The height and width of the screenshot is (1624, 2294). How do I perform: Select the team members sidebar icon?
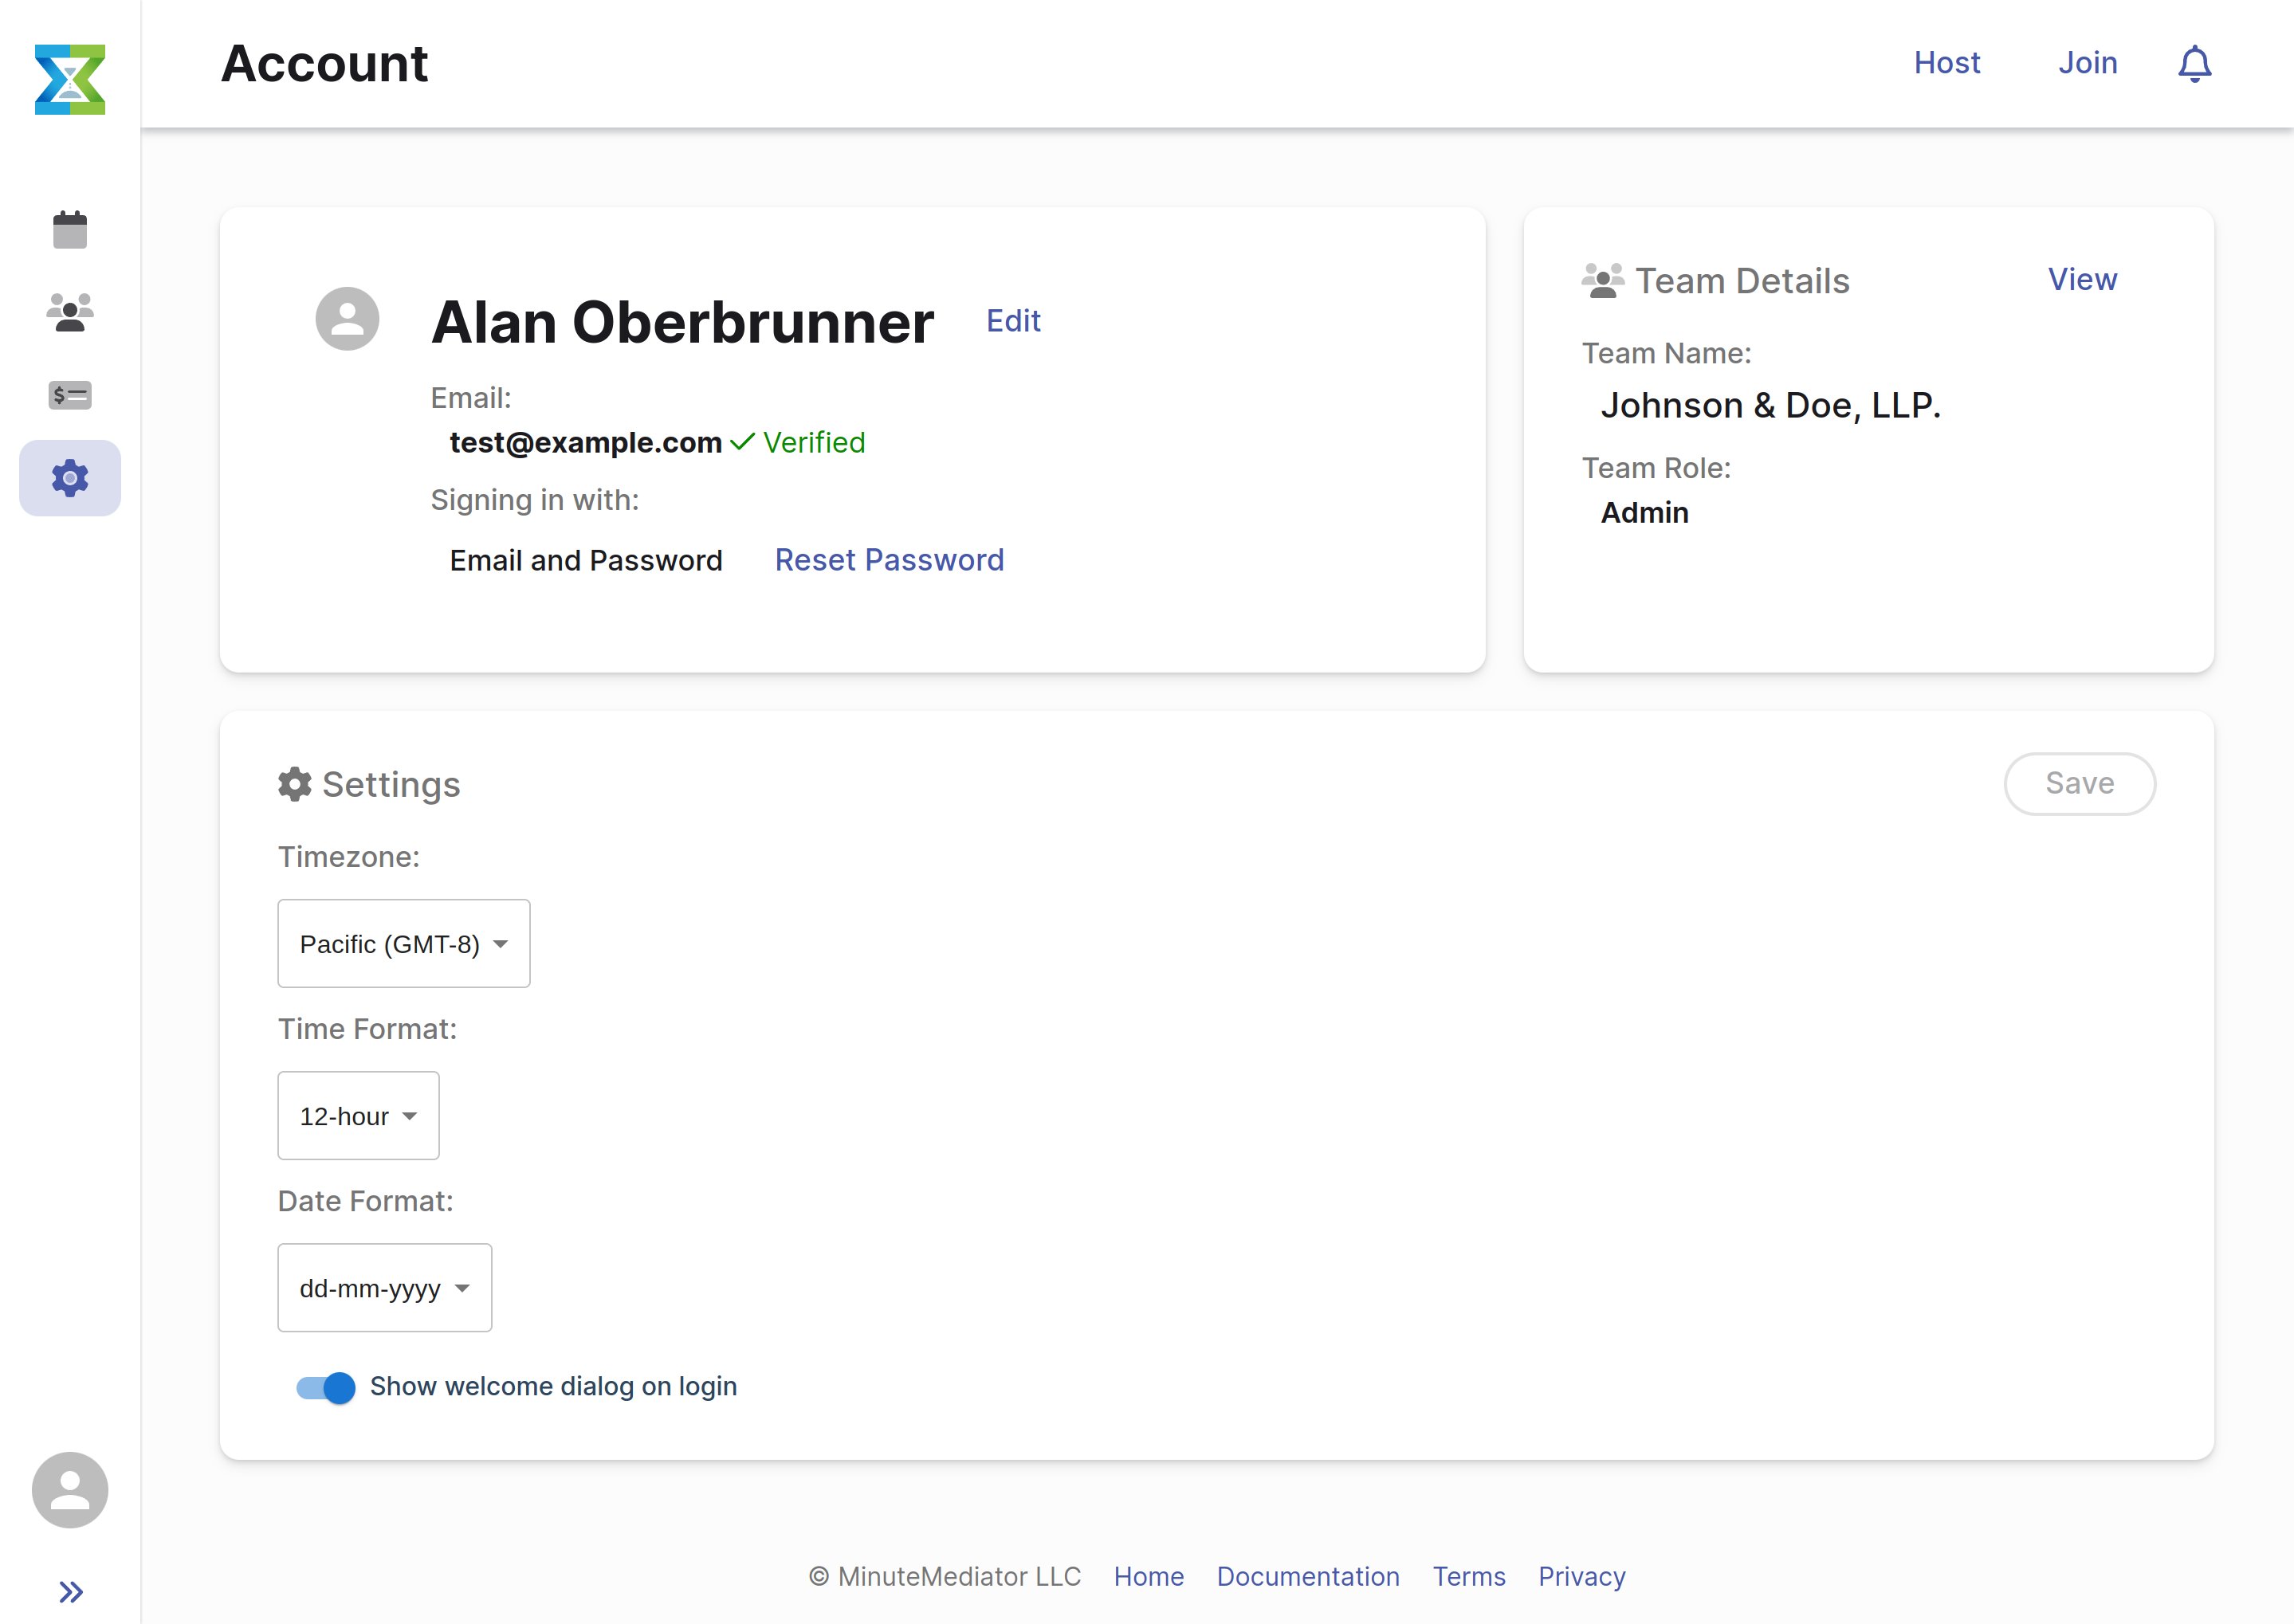(x=70, y=311)
